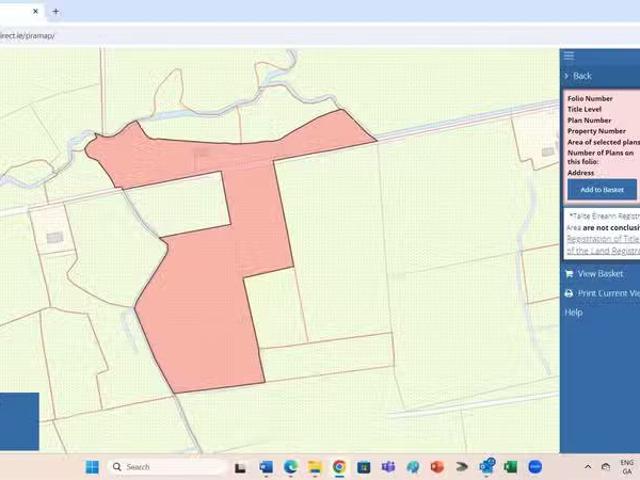Follow the Registration of Title link

coord(603,239)
